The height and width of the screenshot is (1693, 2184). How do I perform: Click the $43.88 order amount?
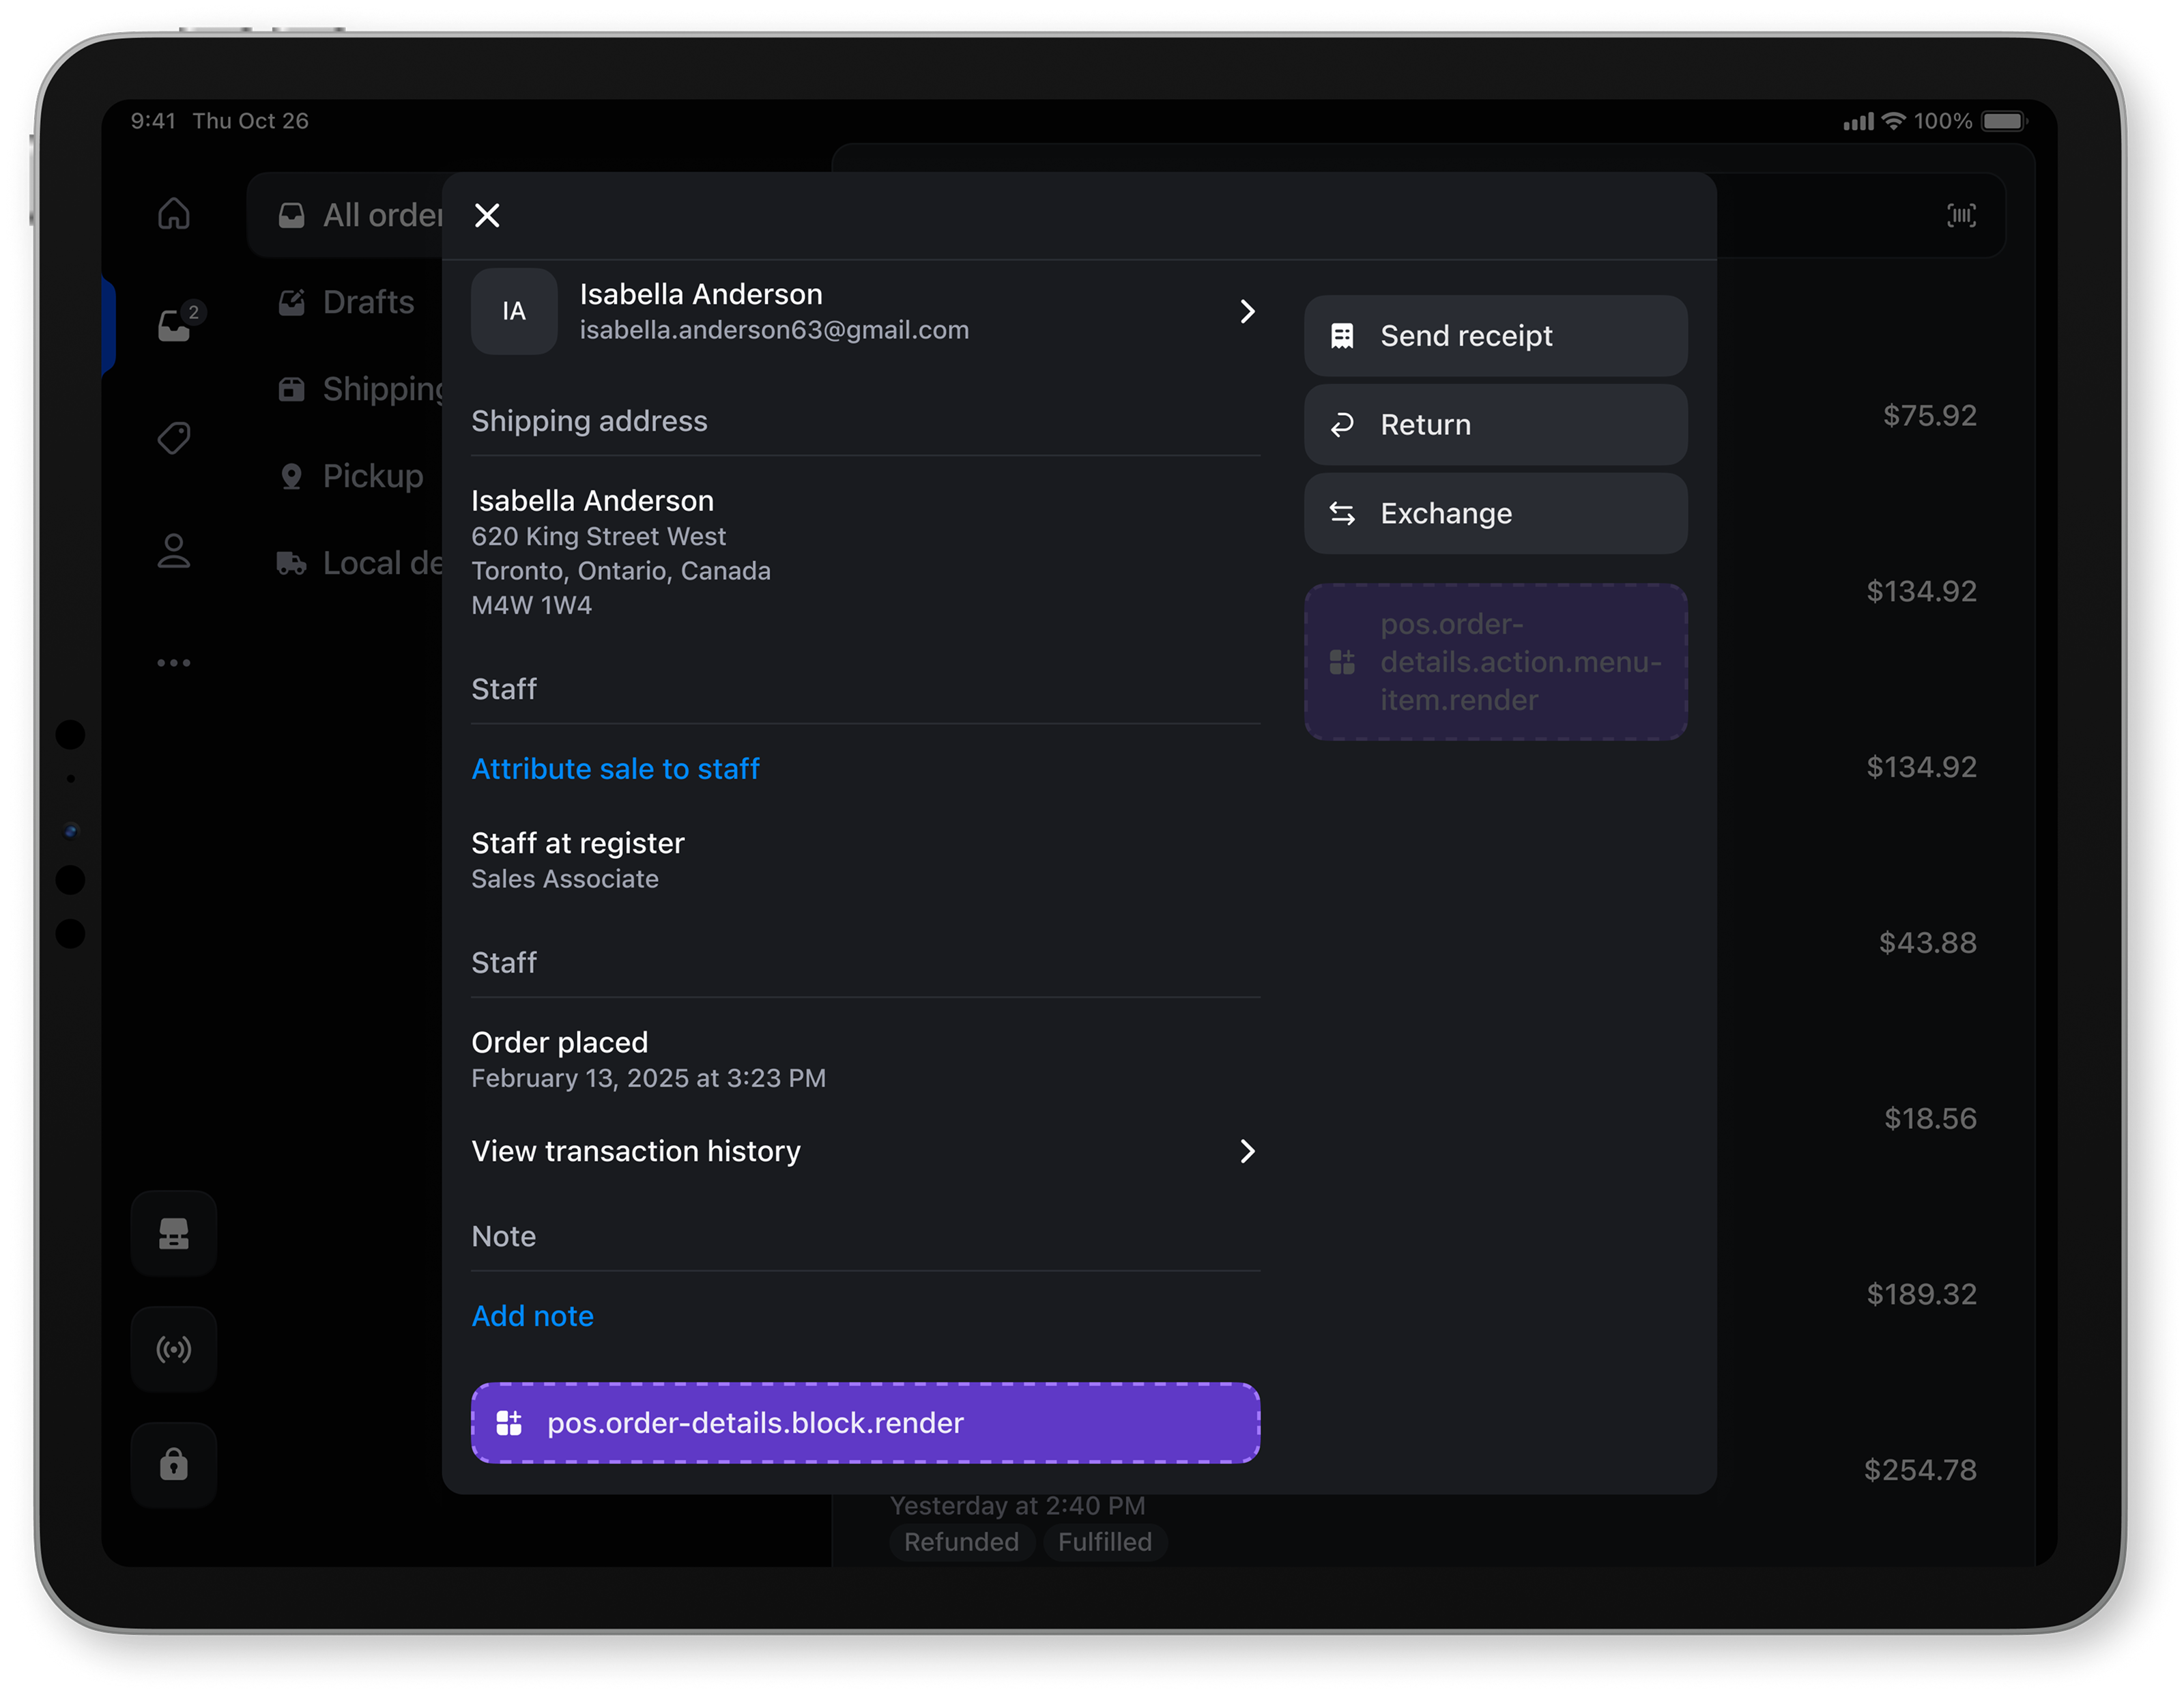click(1927, 942)
